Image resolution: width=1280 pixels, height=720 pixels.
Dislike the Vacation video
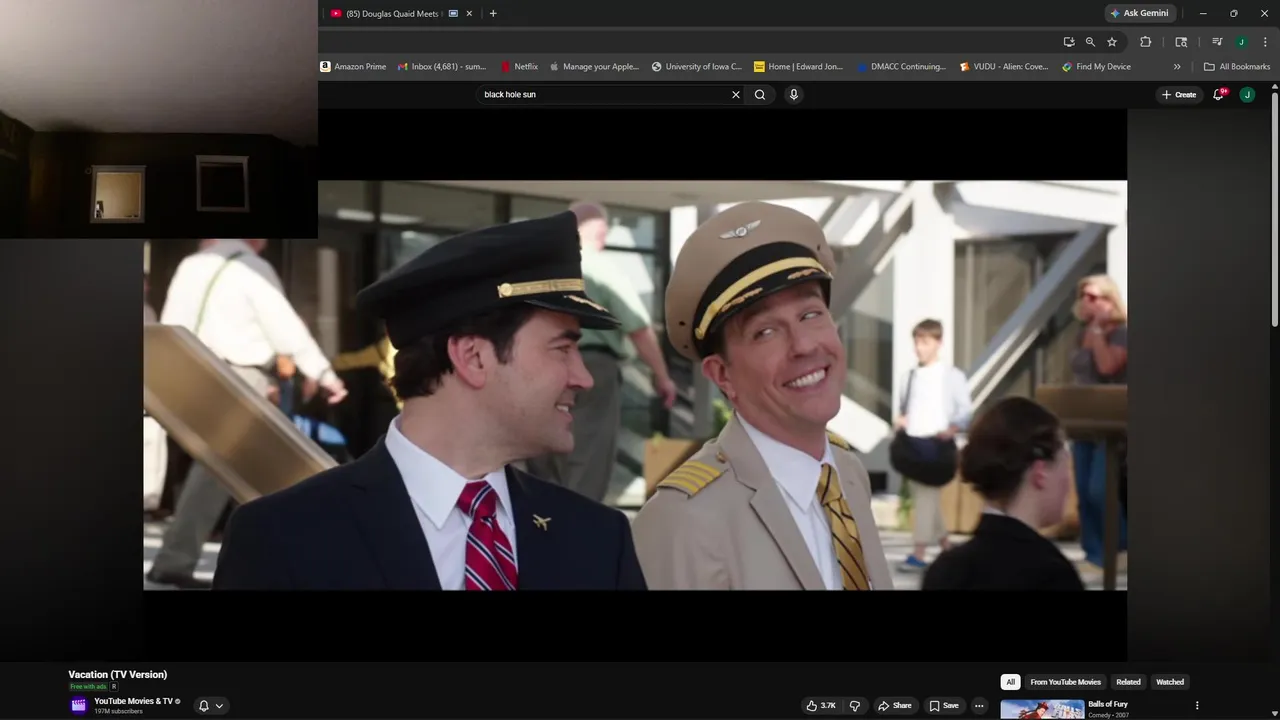855,706
